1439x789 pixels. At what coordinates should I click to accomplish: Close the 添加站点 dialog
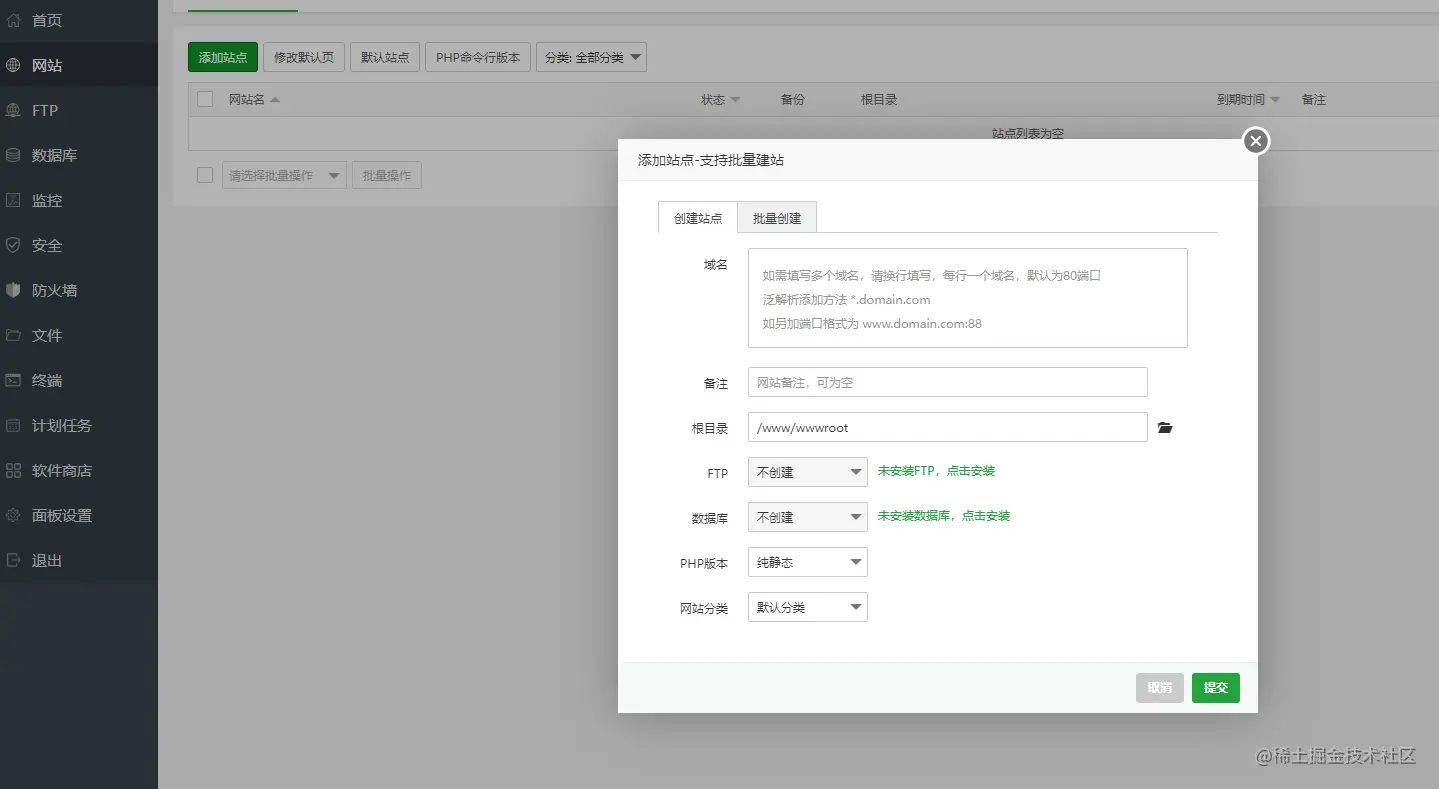tap(1256, 141)
